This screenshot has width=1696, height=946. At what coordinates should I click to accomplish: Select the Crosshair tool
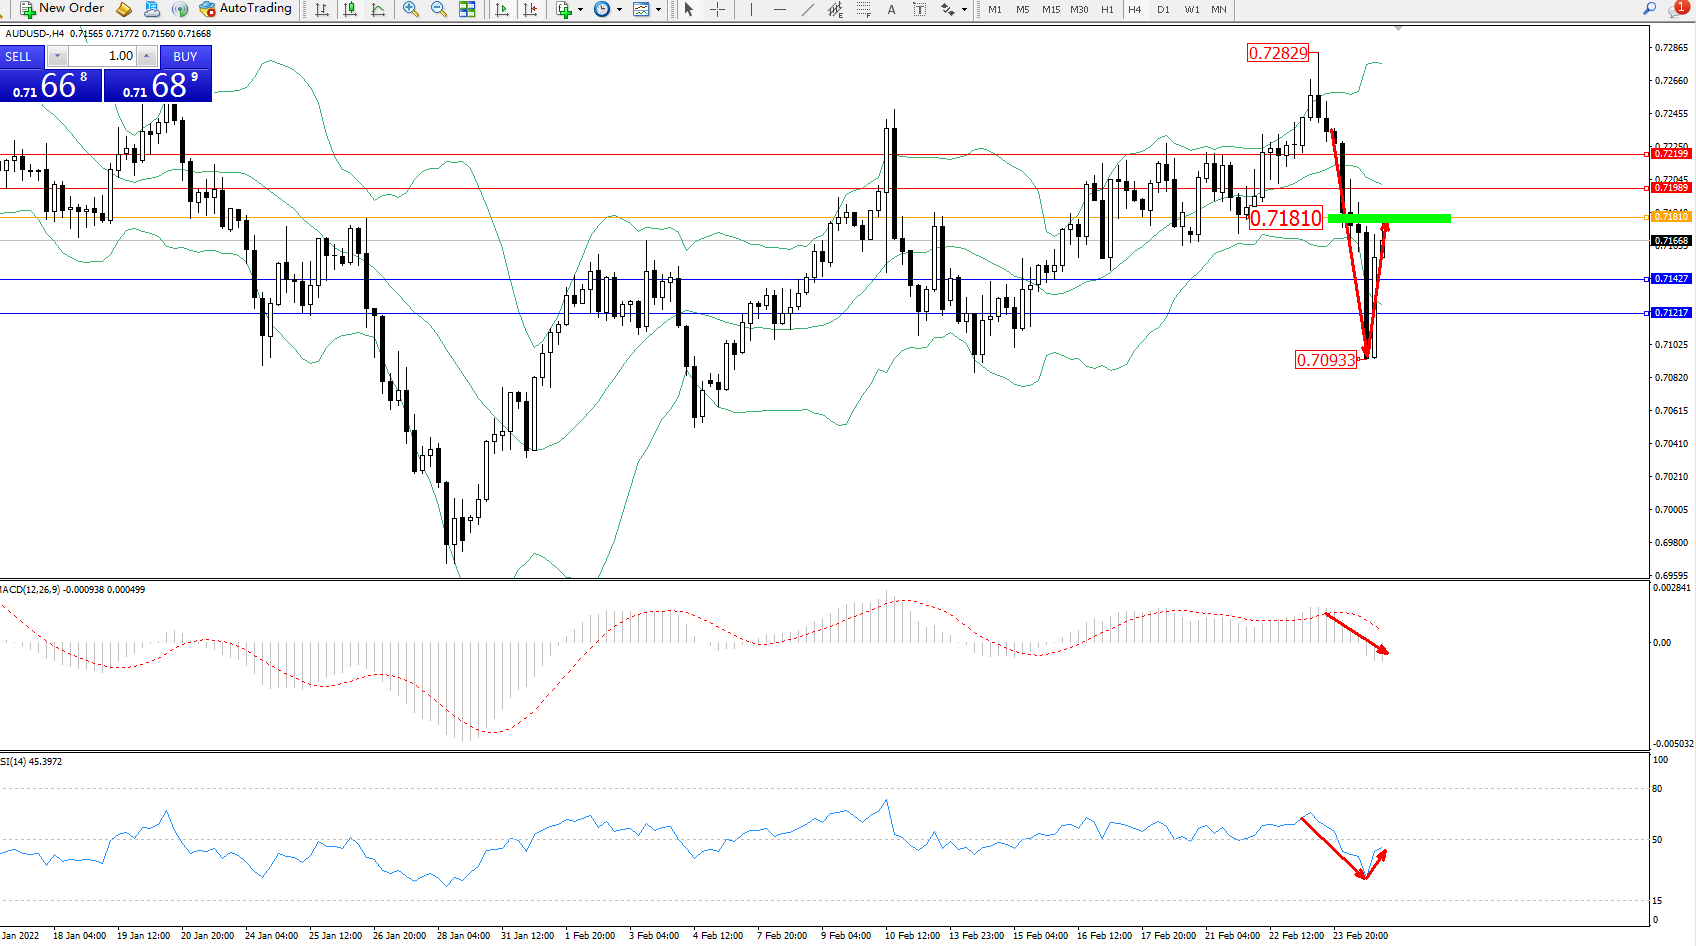[717, 9]
